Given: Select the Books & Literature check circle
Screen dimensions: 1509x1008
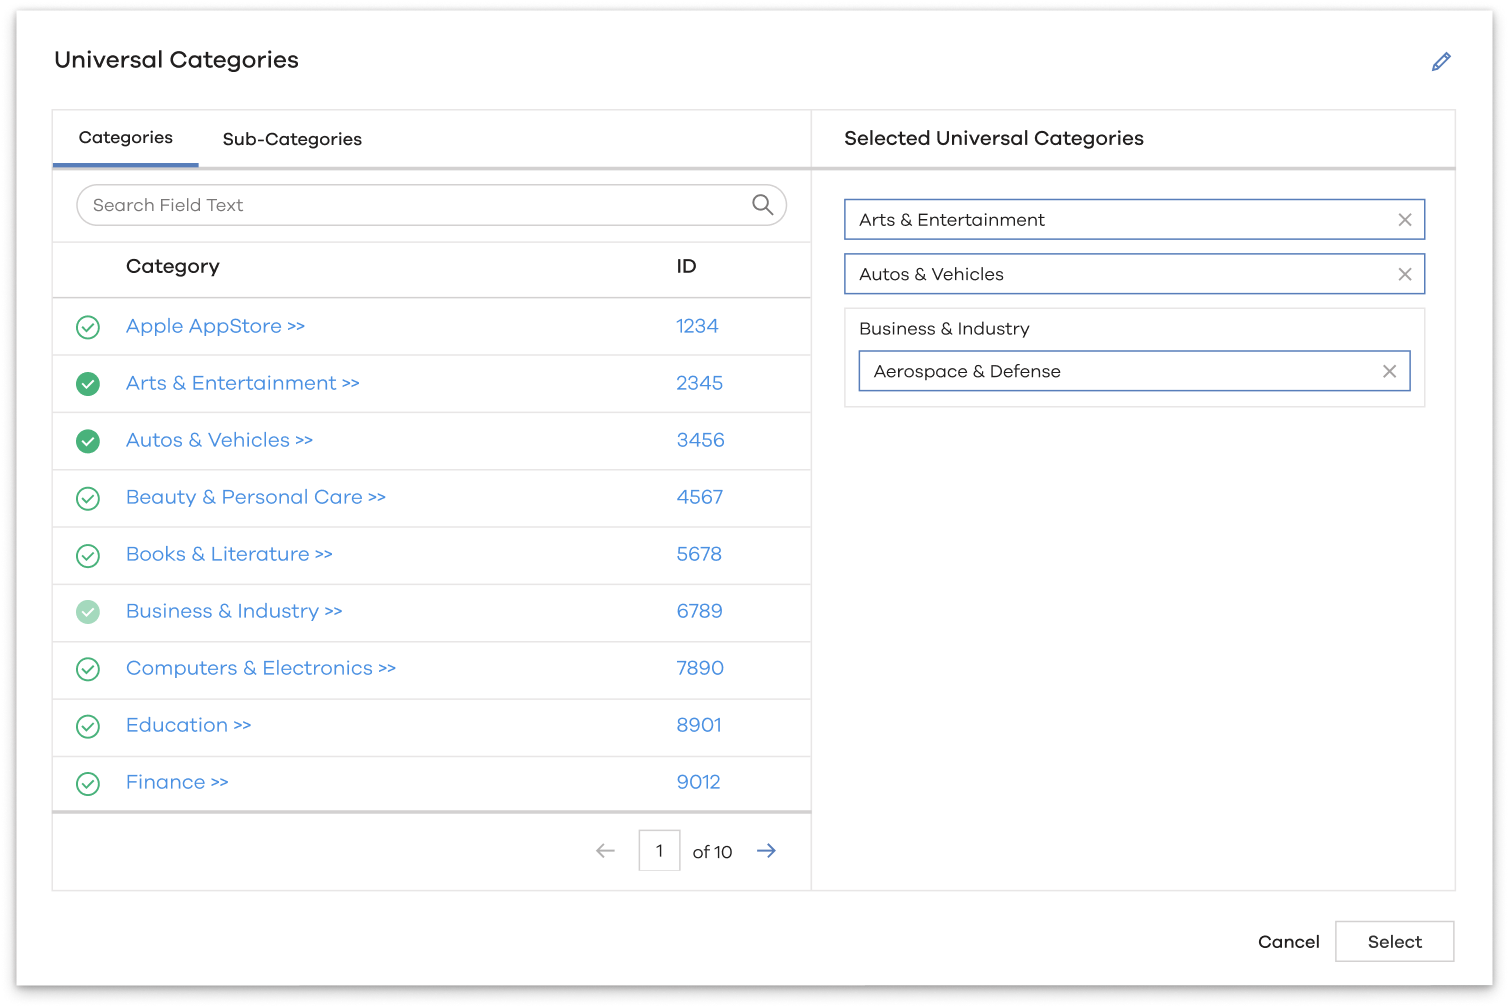Looking at the screenshot, I should [88, 555].
